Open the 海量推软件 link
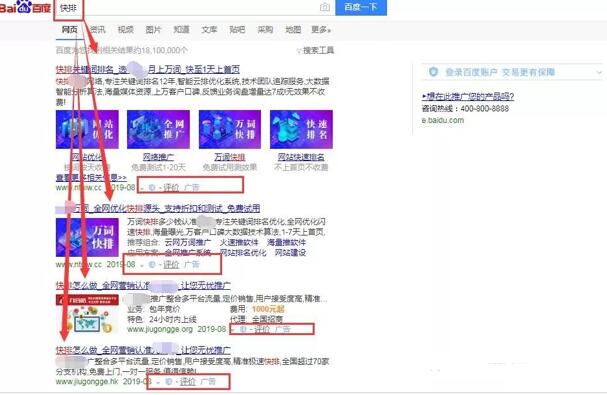Viewport: 607px width, 395px height. (286, 242)
